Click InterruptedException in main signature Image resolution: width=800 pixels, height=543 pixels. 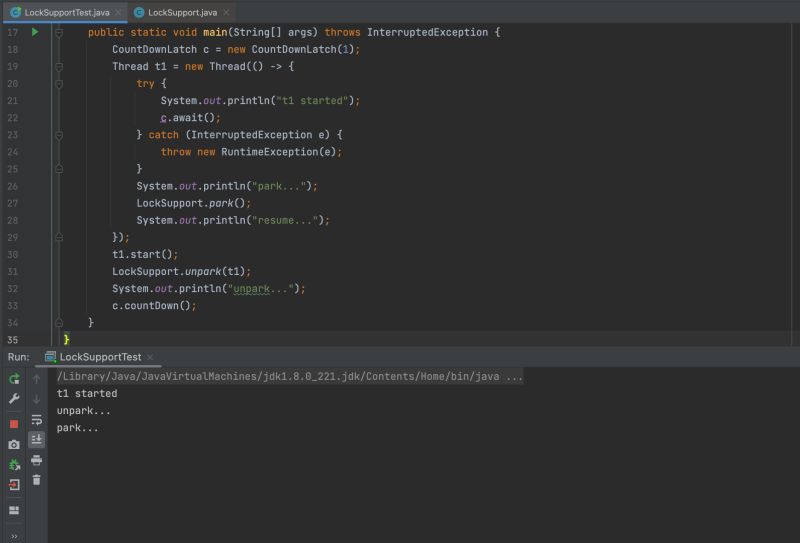(x=427, y=32)
